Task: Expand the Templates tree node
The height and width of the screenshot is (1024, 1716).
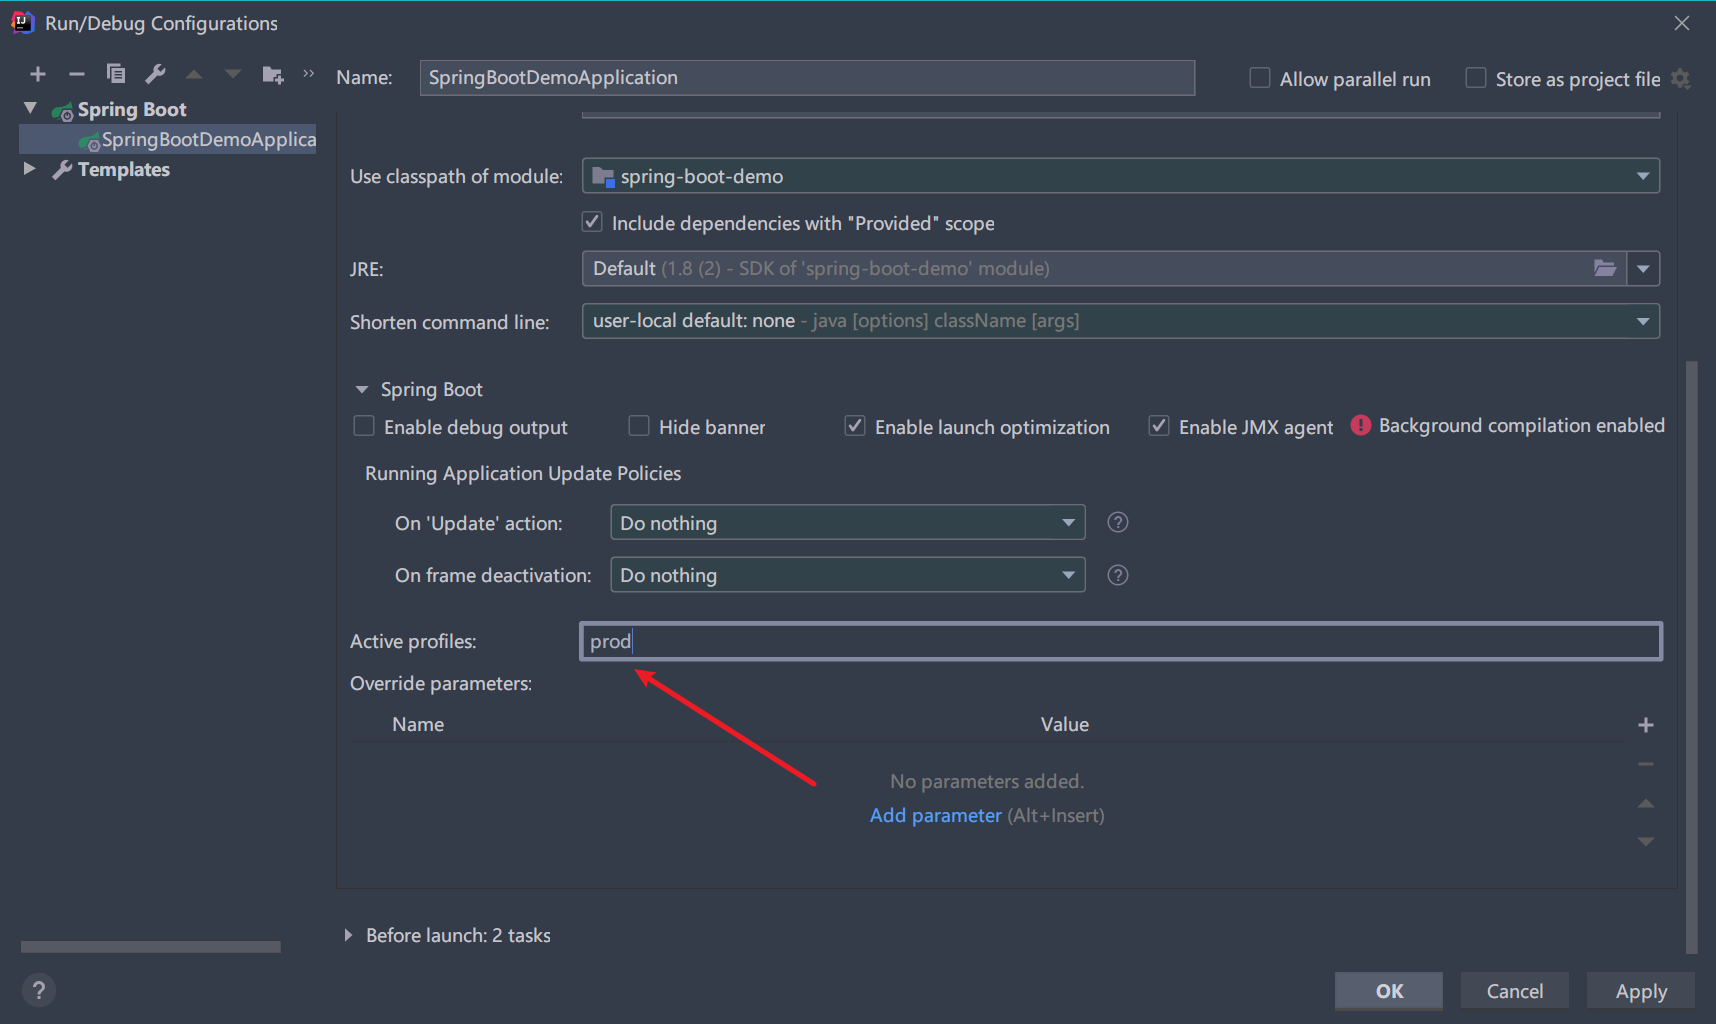Action: click(x=30, y=169)
